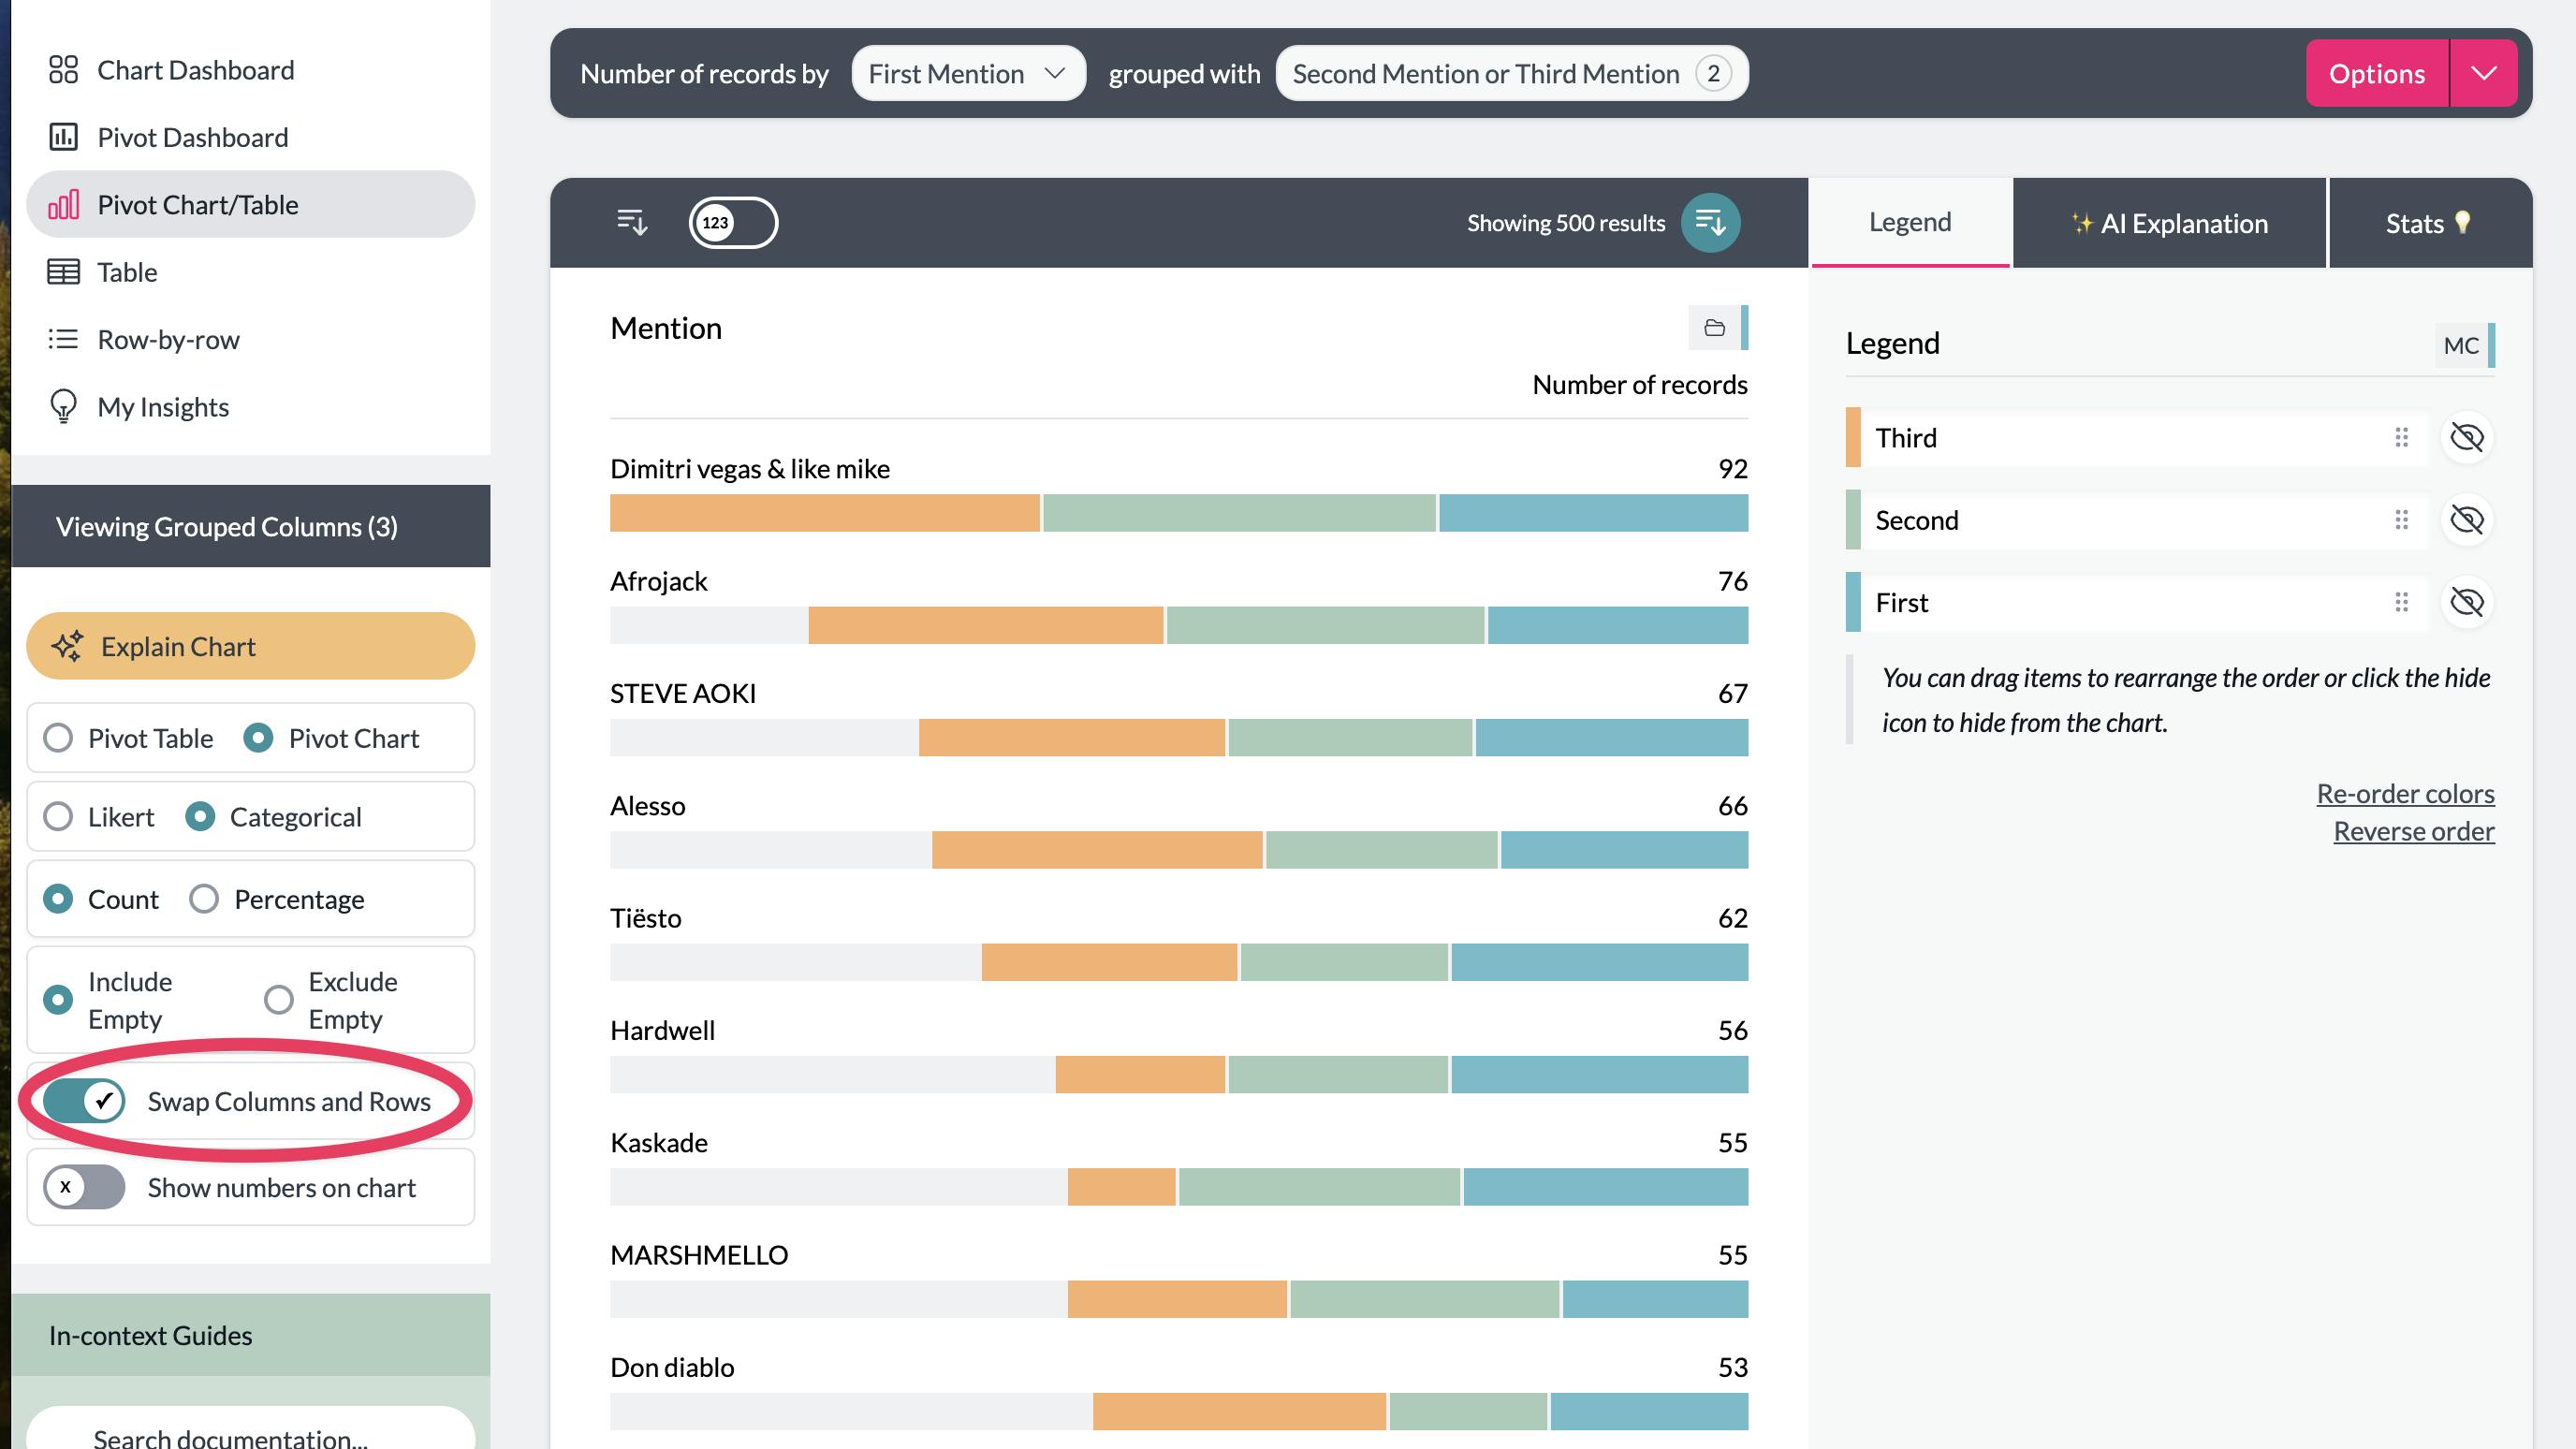
Task: Click the Row-by-row list icon
Action: point(63,340)
